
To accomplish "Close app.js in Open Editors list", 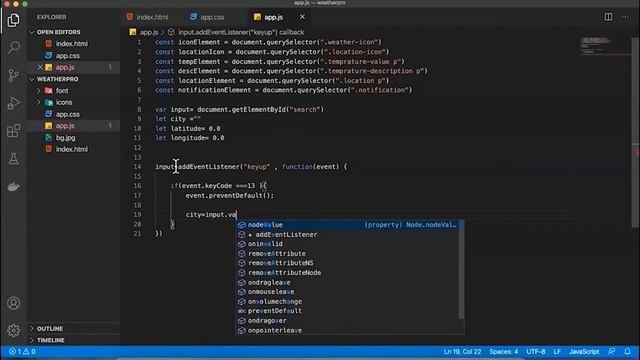I will point(40,67).
